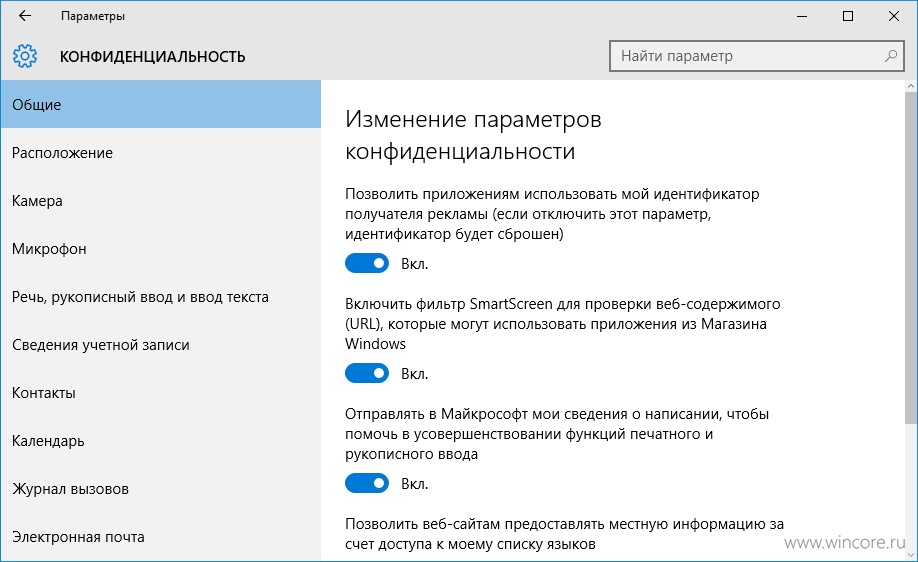Select "Сведения учетной записи" category

[x=160, y=345]
